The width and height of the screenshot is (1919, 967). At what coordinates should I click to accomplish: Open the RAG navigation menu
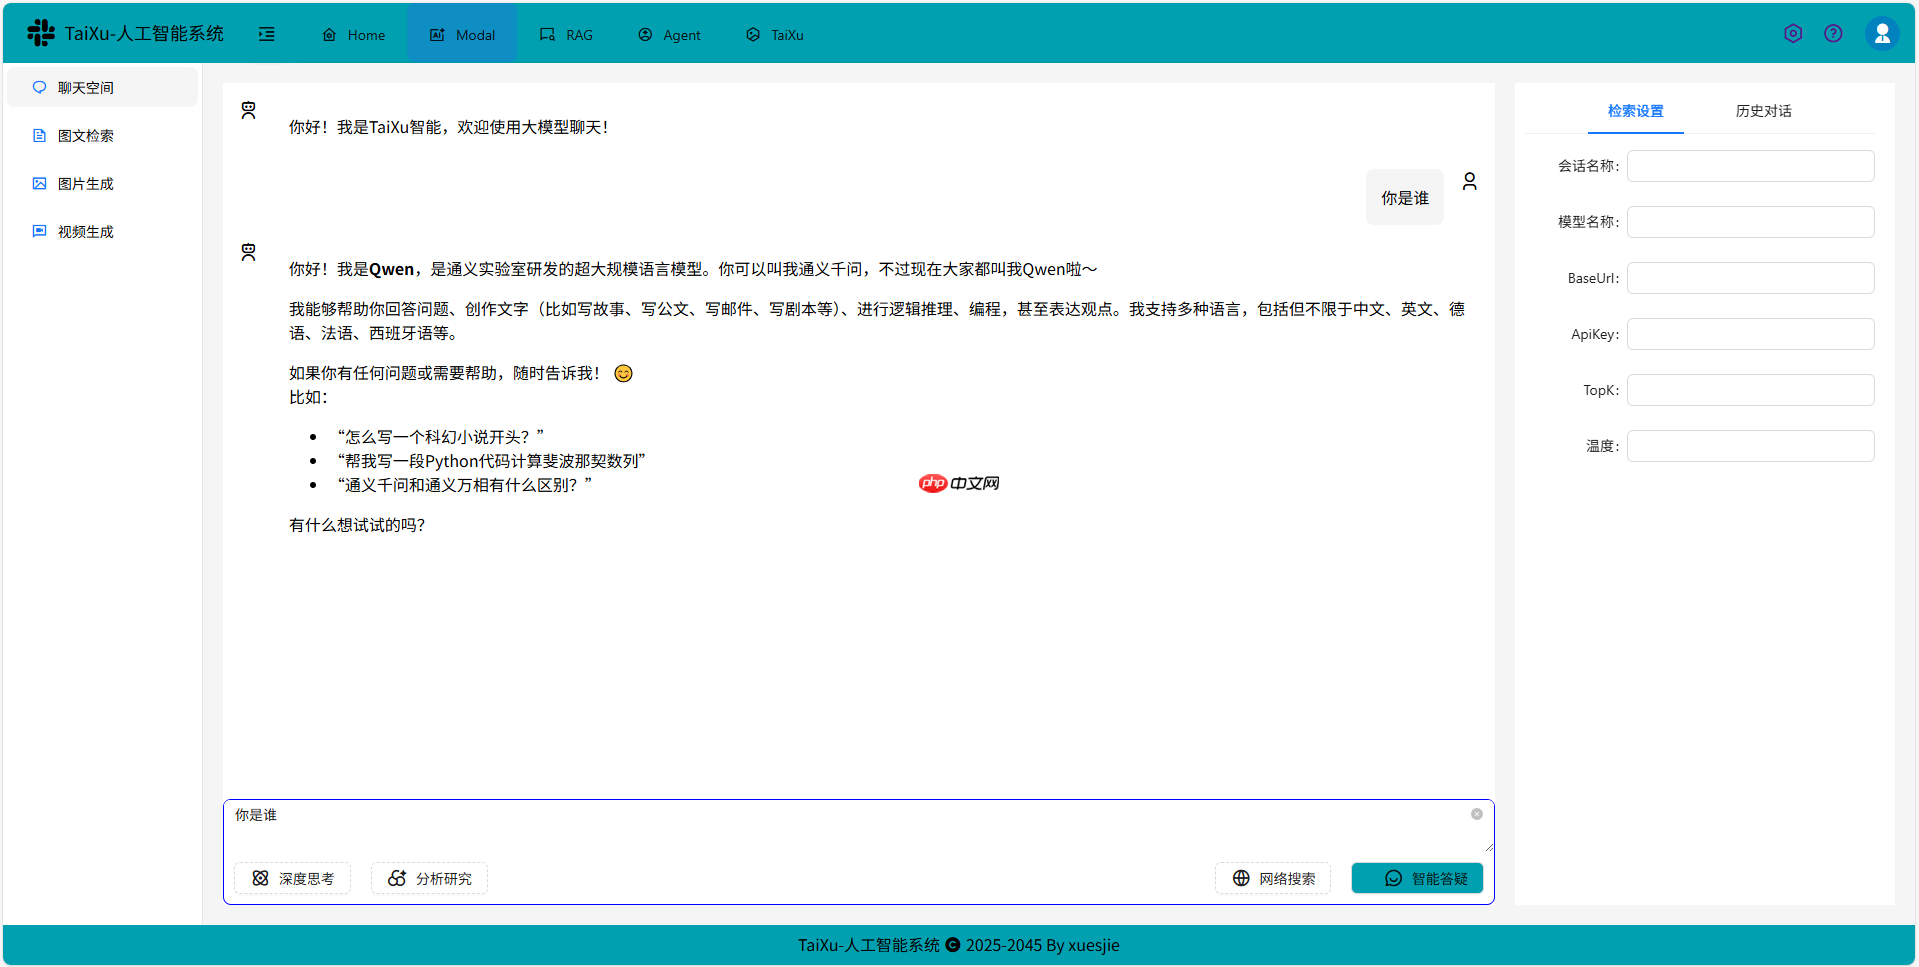tap(566, 34)
